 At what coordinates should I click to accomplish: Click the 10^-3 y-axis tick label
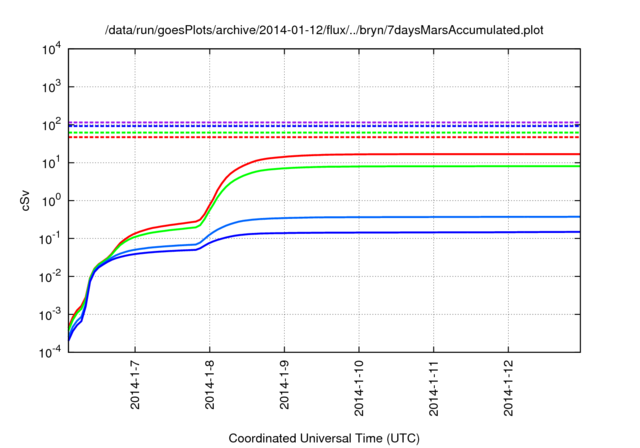click(51, 315)
